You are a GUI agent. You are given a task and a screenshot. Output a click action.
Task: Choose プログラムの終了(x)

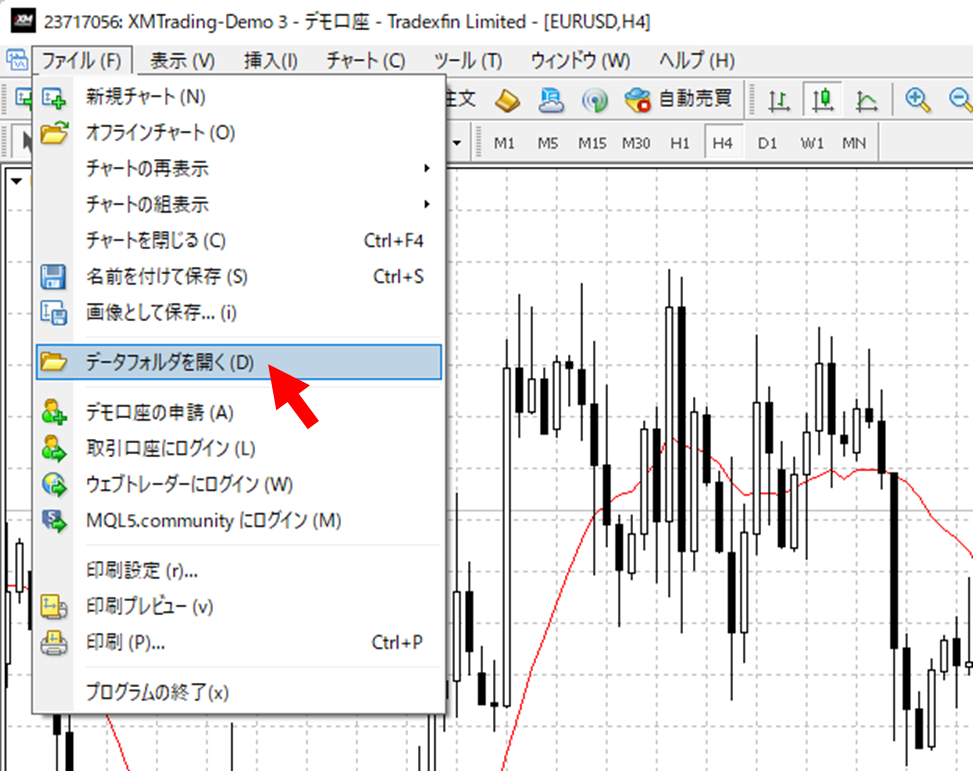point(239,692)
